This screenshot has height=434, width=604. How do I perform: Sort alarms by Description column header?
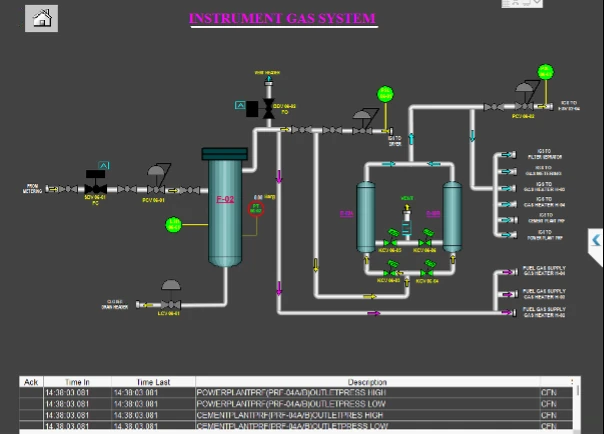pyautogui.click(x=367, y=382)
